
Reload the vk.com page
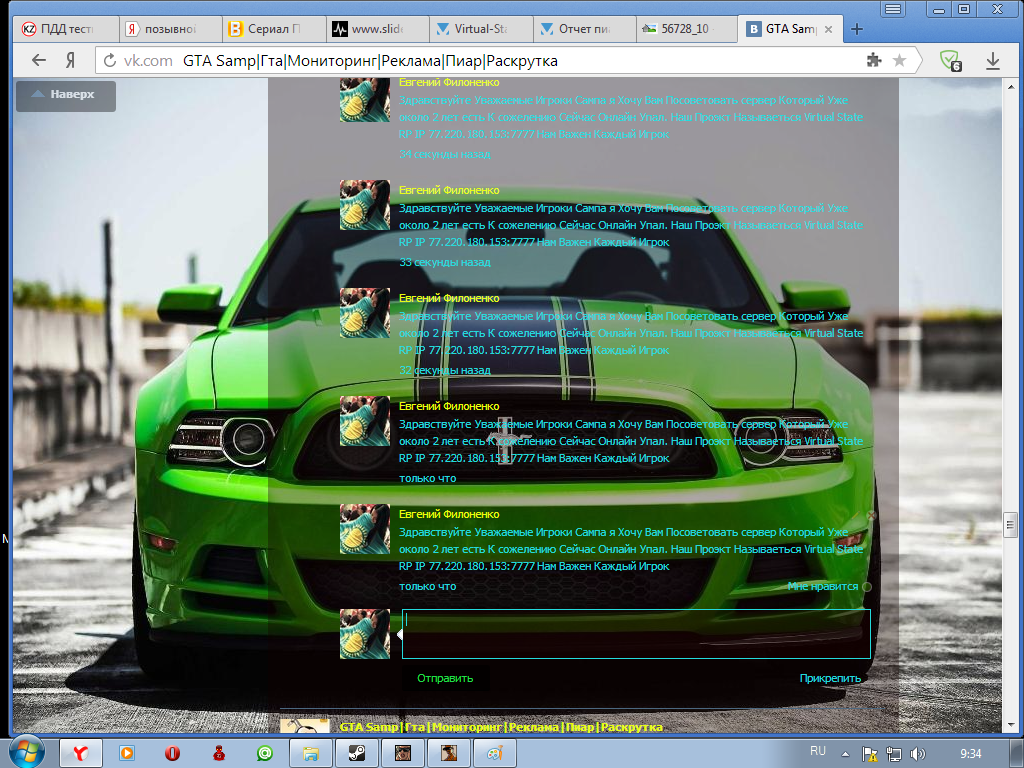point(110,61)
